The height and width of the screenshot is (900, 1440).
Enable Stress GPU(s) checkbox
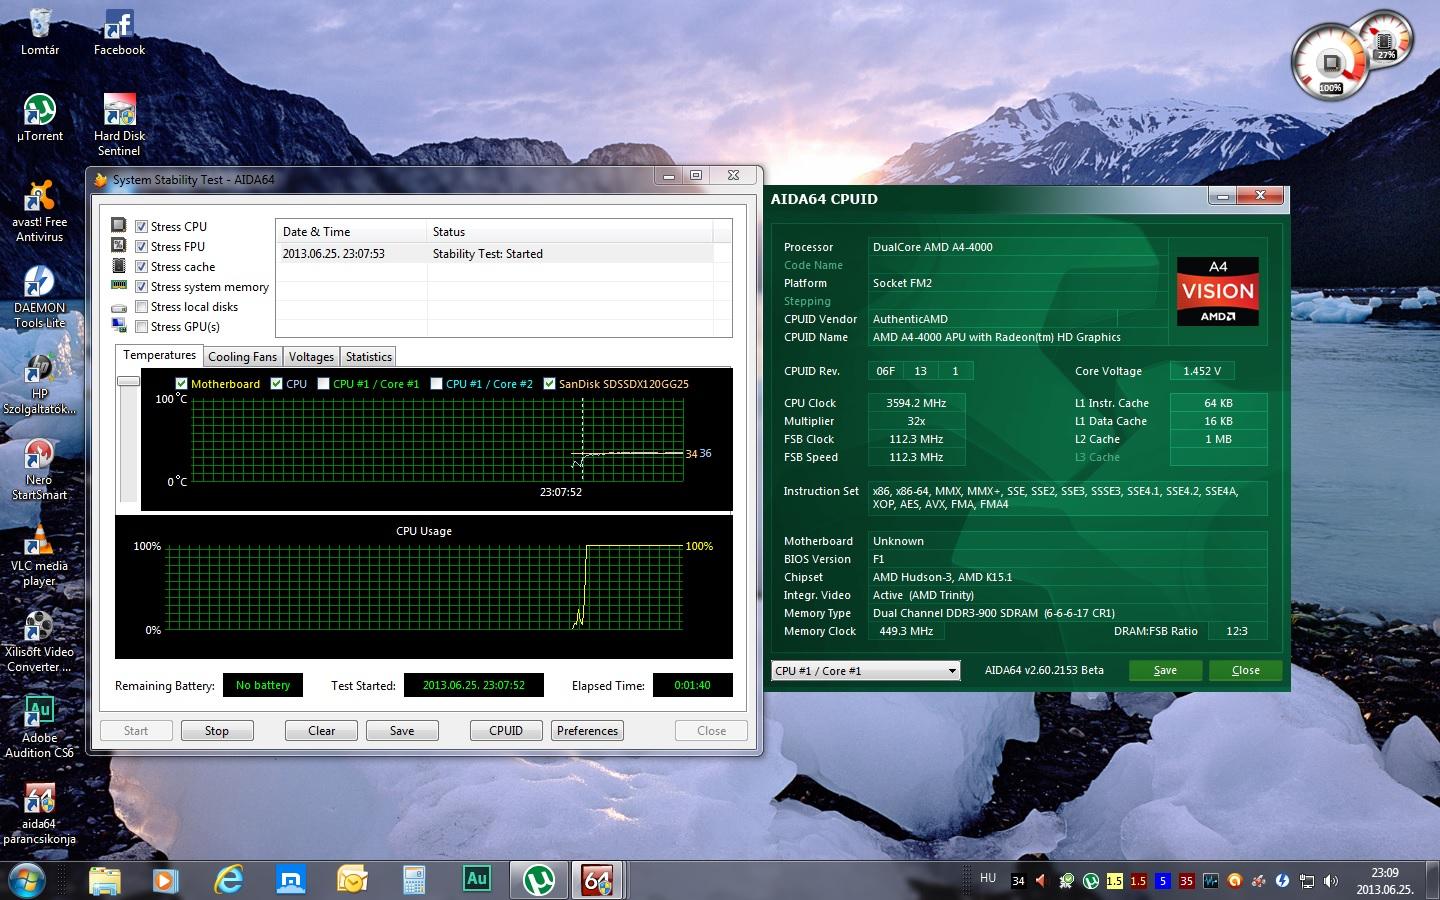point(141,327)
